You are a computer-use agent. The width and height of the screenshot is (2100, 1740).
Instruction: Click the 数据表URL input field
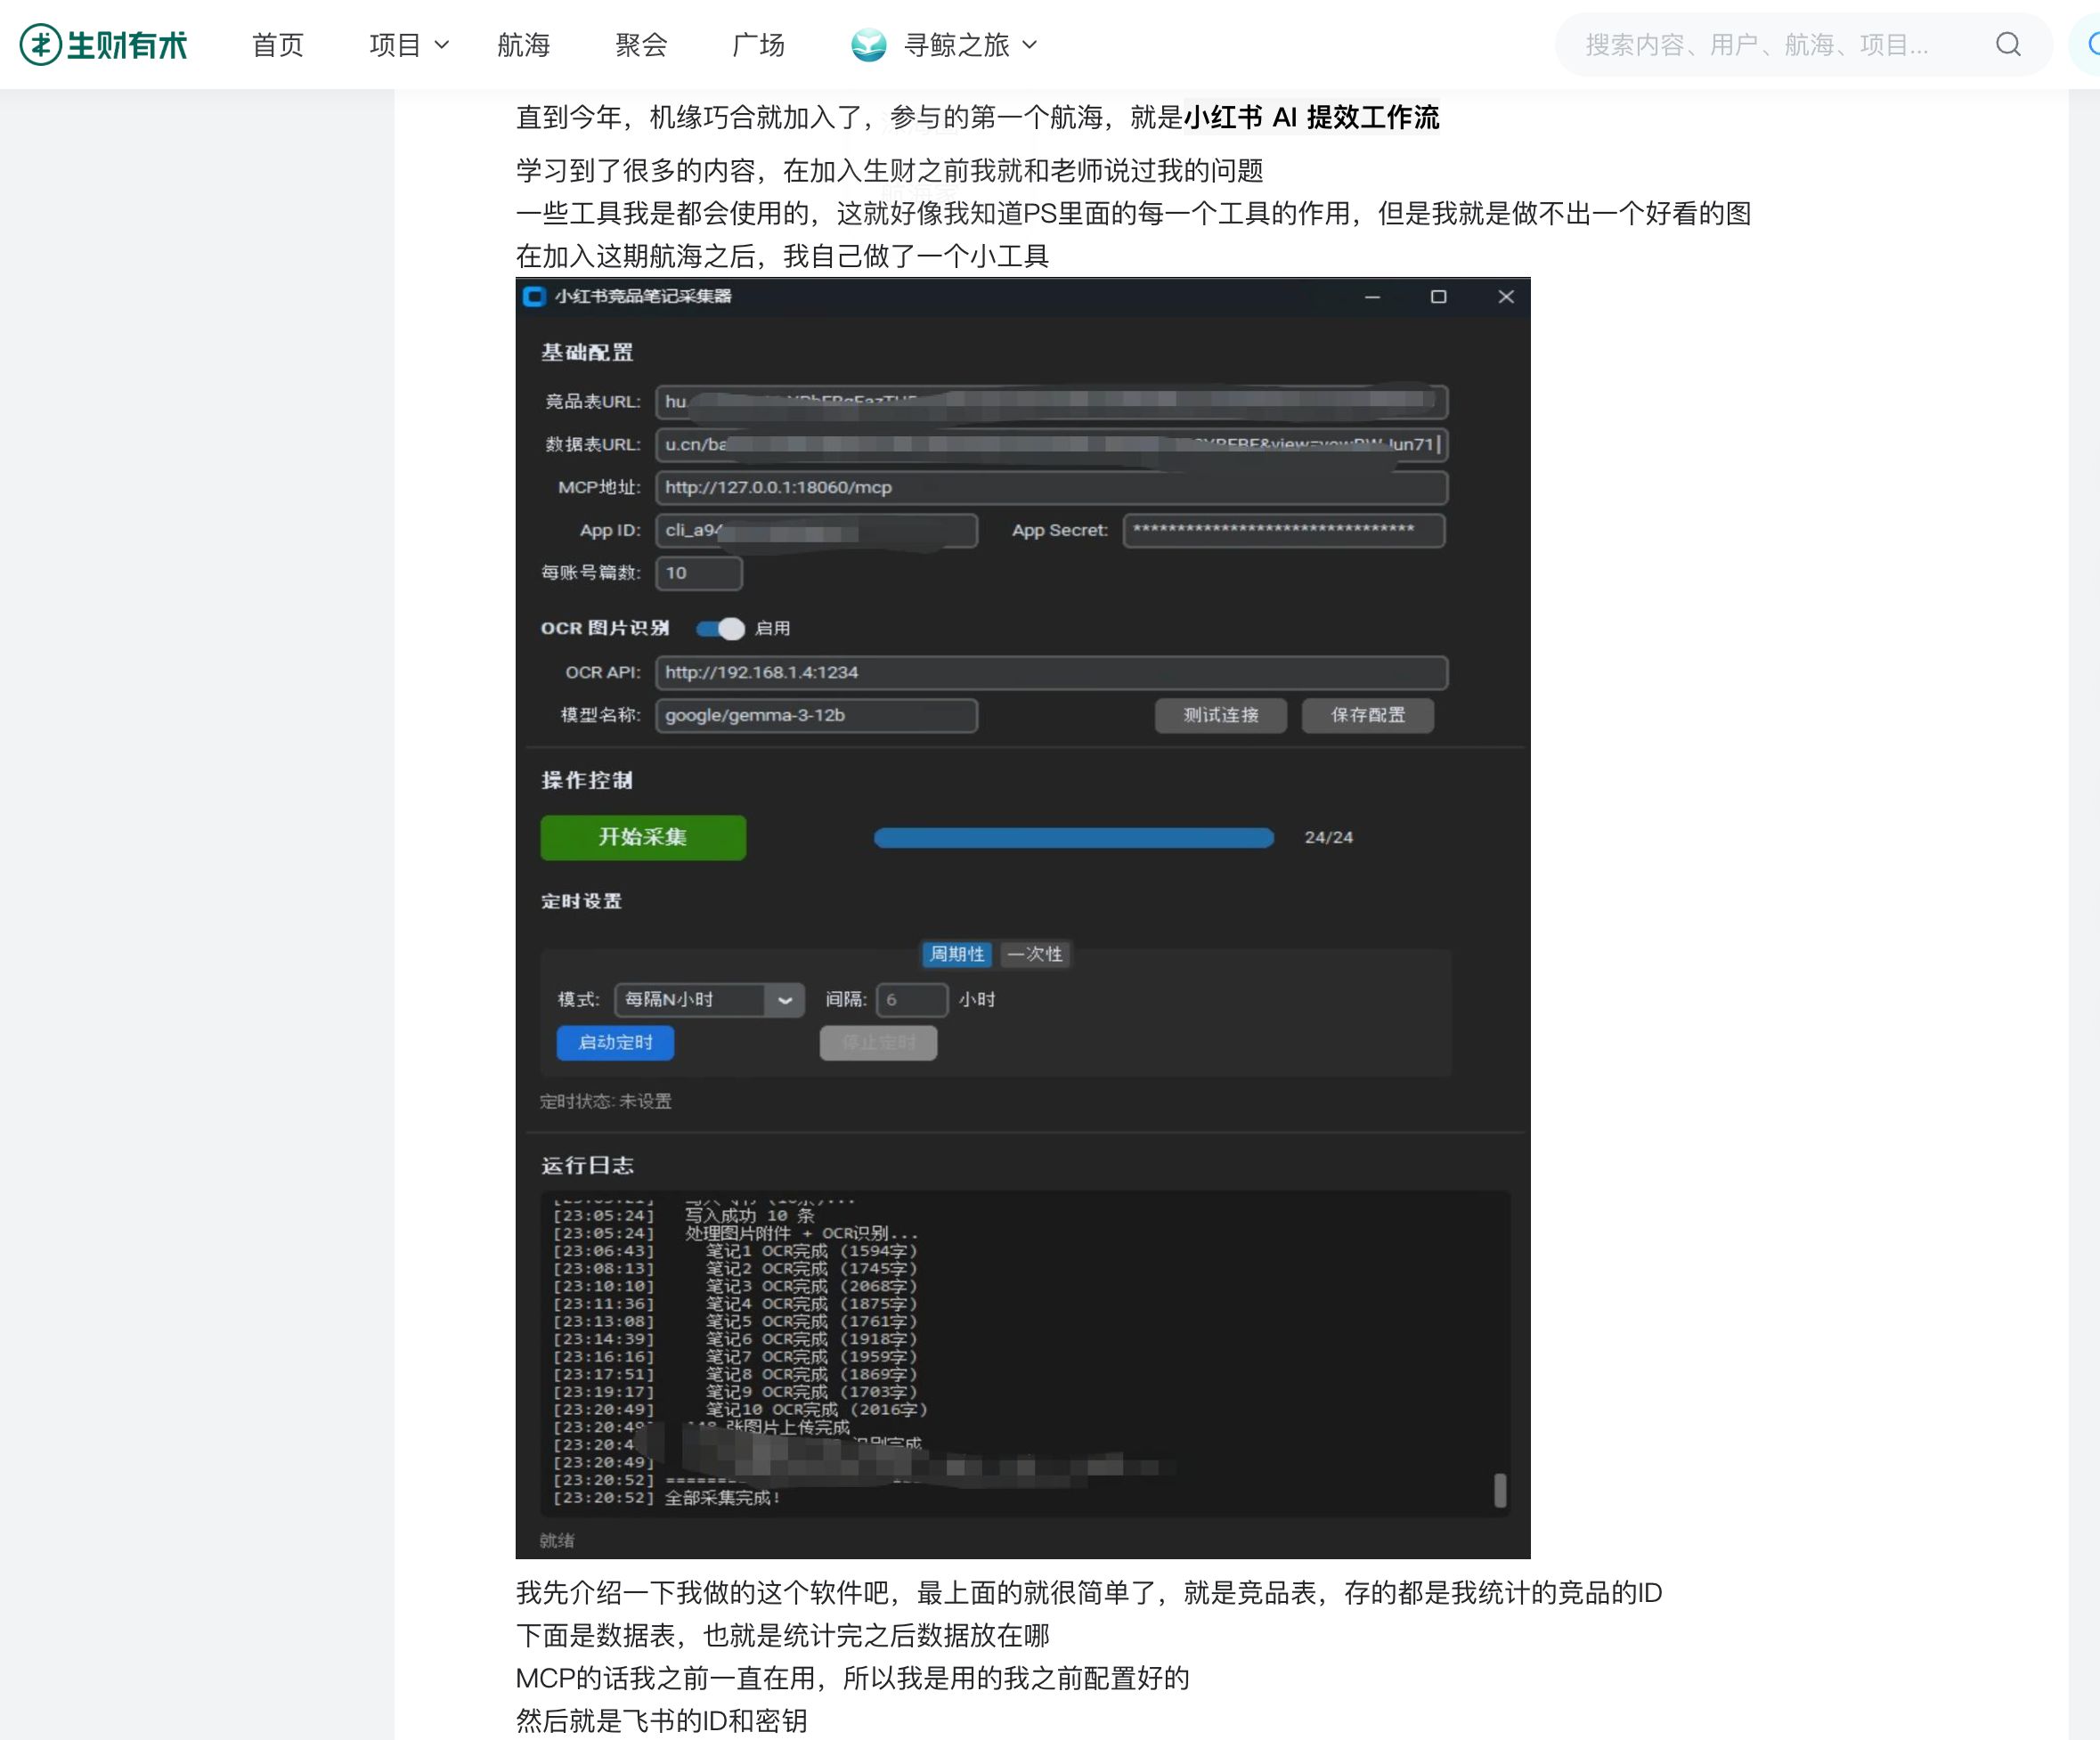(1051, 445)
